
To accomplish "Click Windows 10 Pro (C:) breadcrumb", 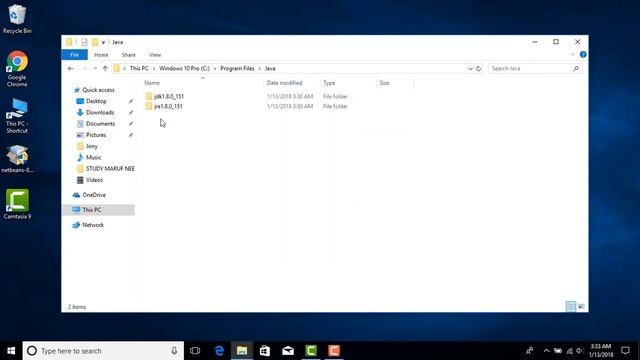I will point(184,69).
